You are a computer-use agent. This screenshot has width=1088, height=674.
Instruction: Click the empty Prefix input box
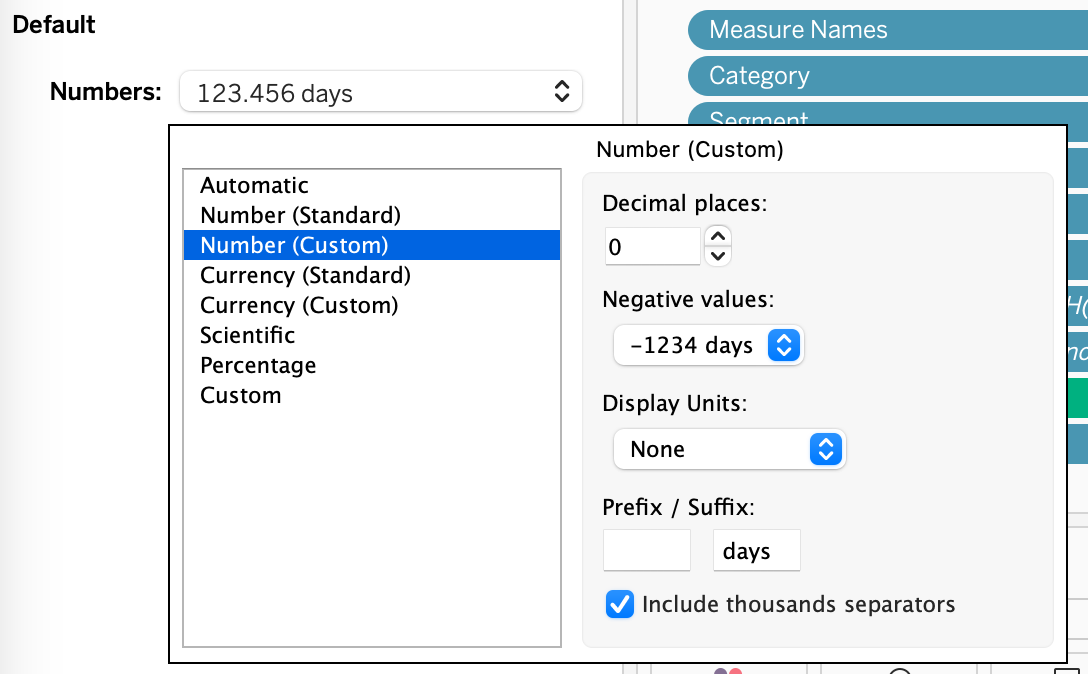tap(646, 549)
